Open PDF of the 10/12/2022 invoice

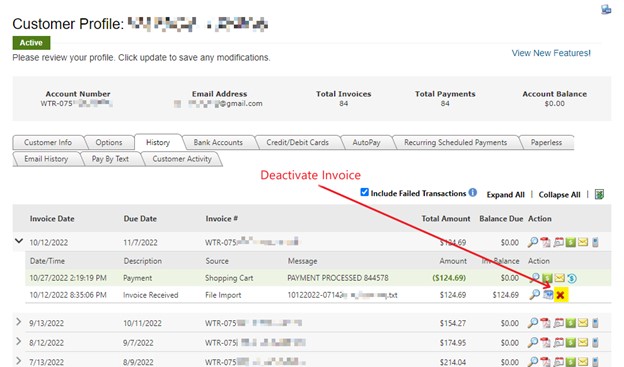(545, 242)
